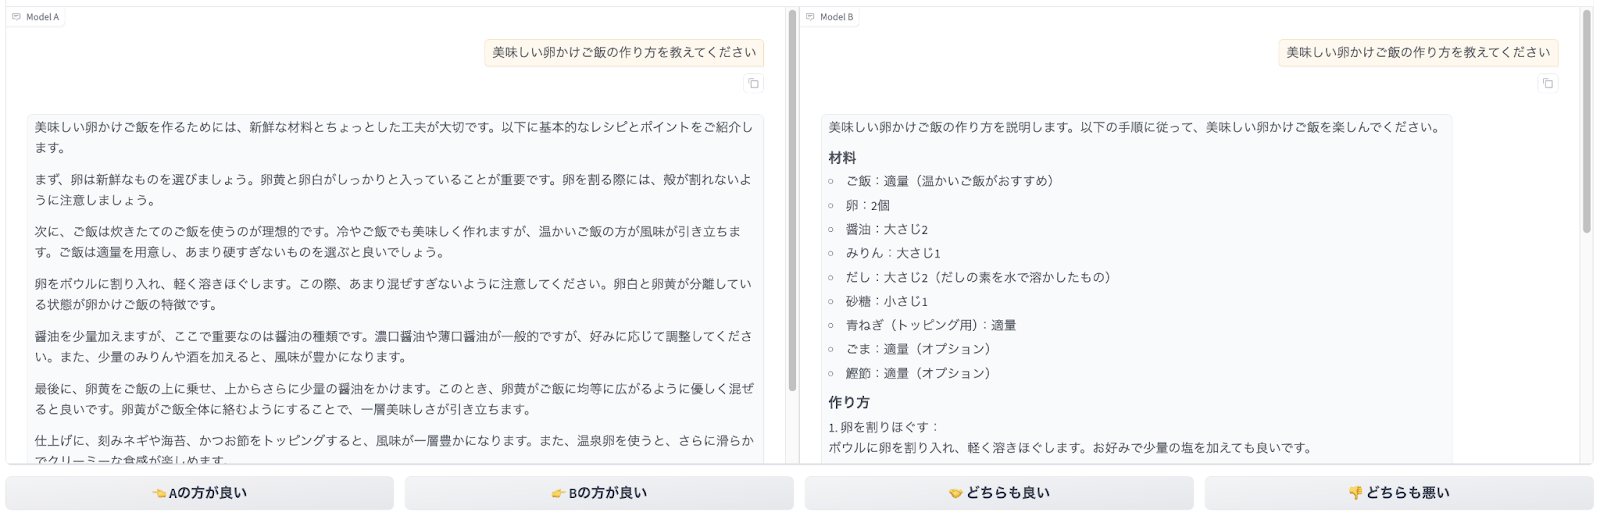This screenshot has width=1600, height=516.
Task: Click the '卵：2個' ingredient line
Action: coord(867,205)
